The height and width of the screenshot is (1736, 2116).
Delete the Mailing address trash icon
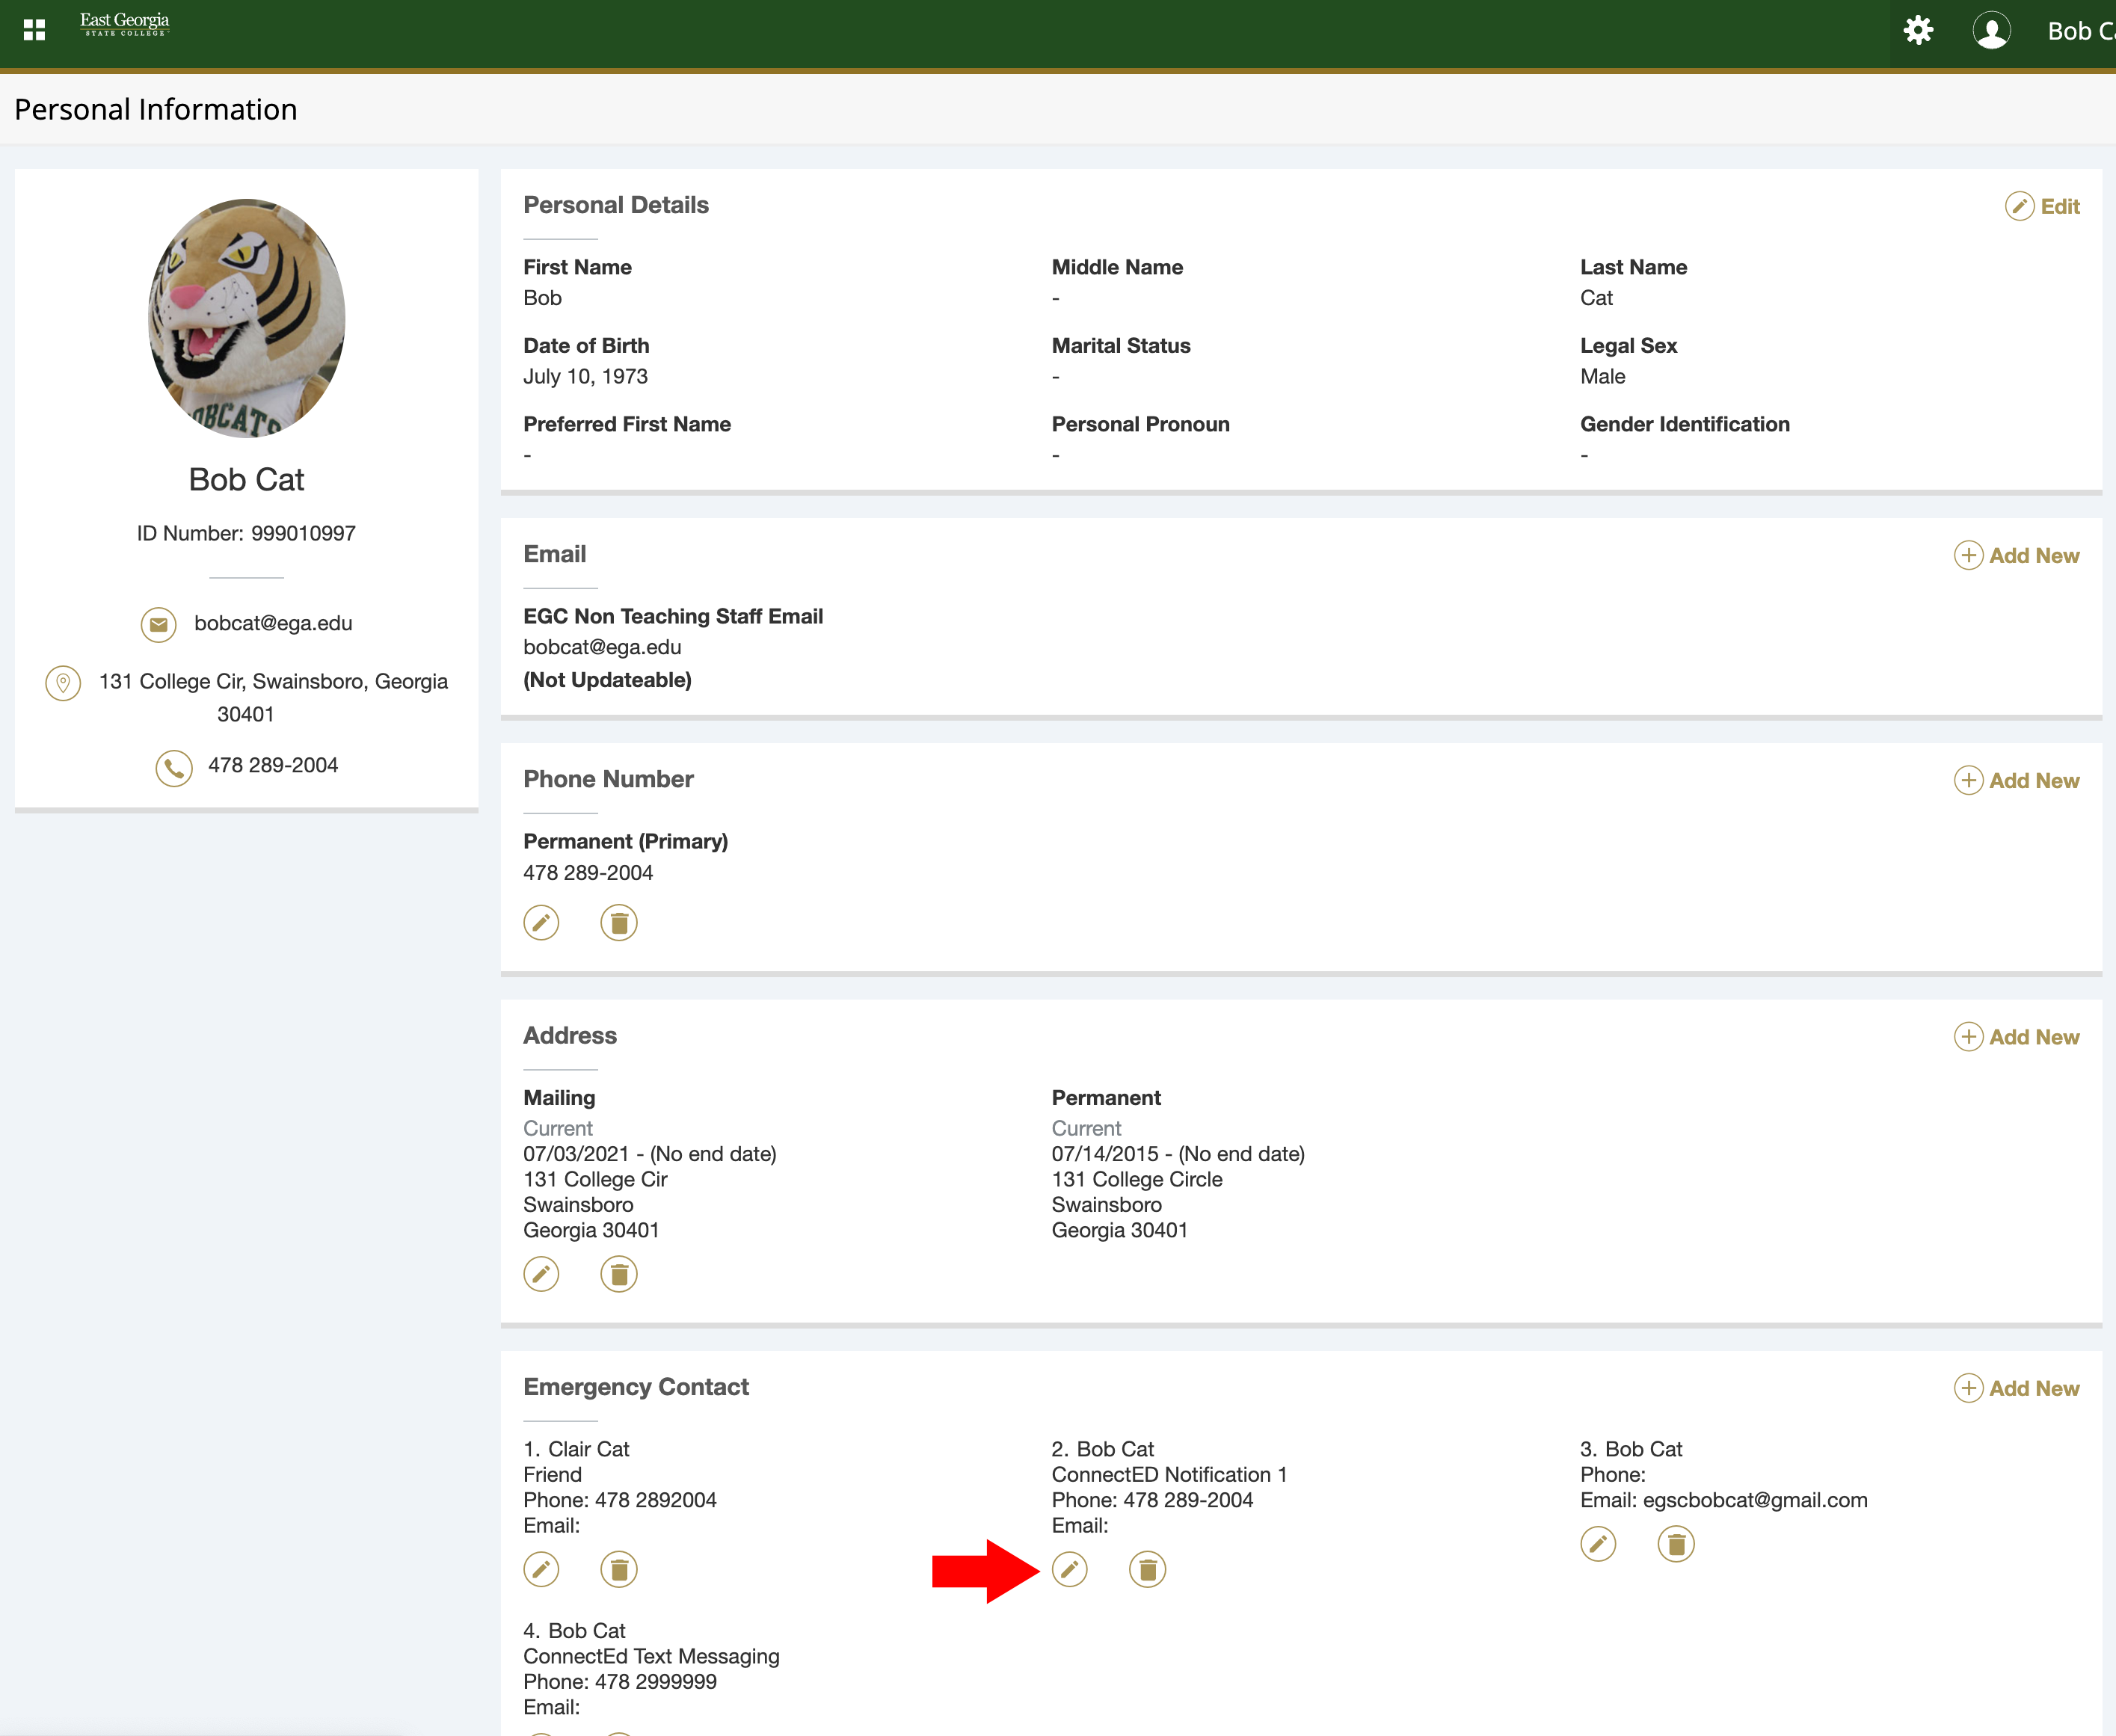(x=618, y=1273)
